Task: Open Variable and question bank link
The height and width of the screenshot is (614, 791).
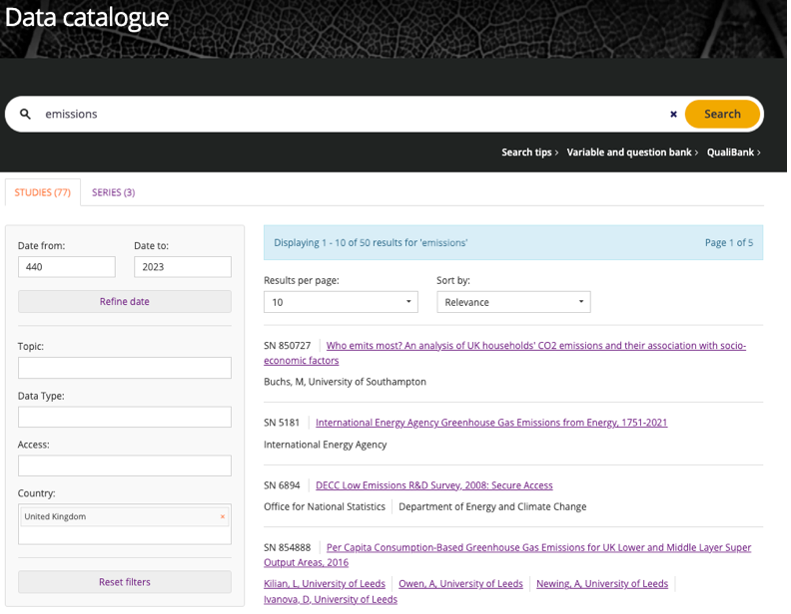Action: [632, 152]
